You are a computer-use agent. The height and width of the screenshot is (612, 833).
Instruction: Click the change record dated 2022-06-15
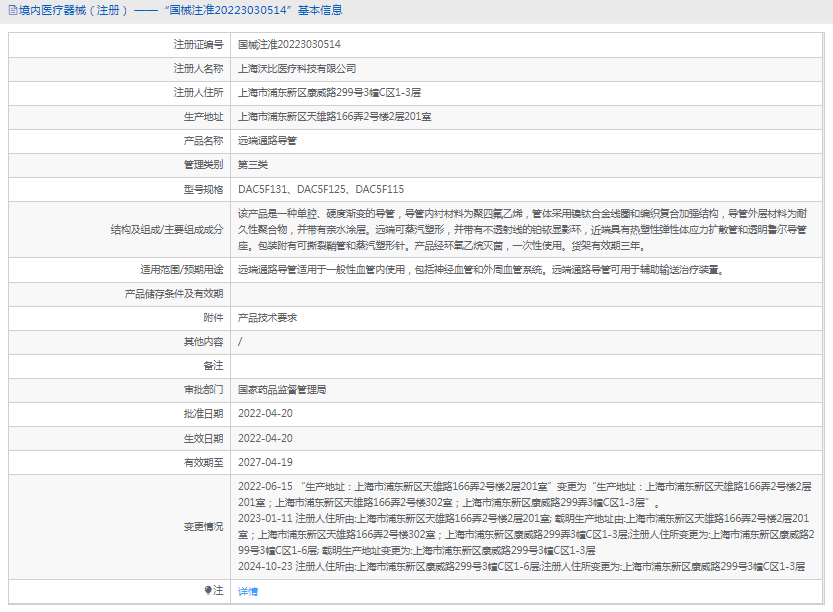pos(525,495)
